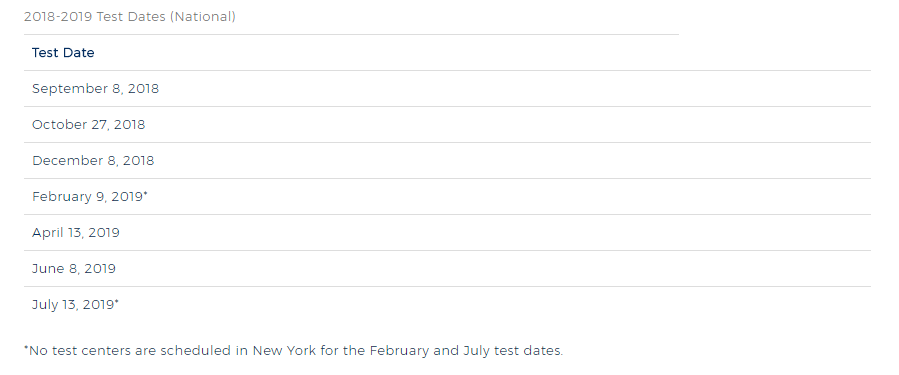
Task: Click the February 9, 2019 date
Action: (x=87, y=197)
